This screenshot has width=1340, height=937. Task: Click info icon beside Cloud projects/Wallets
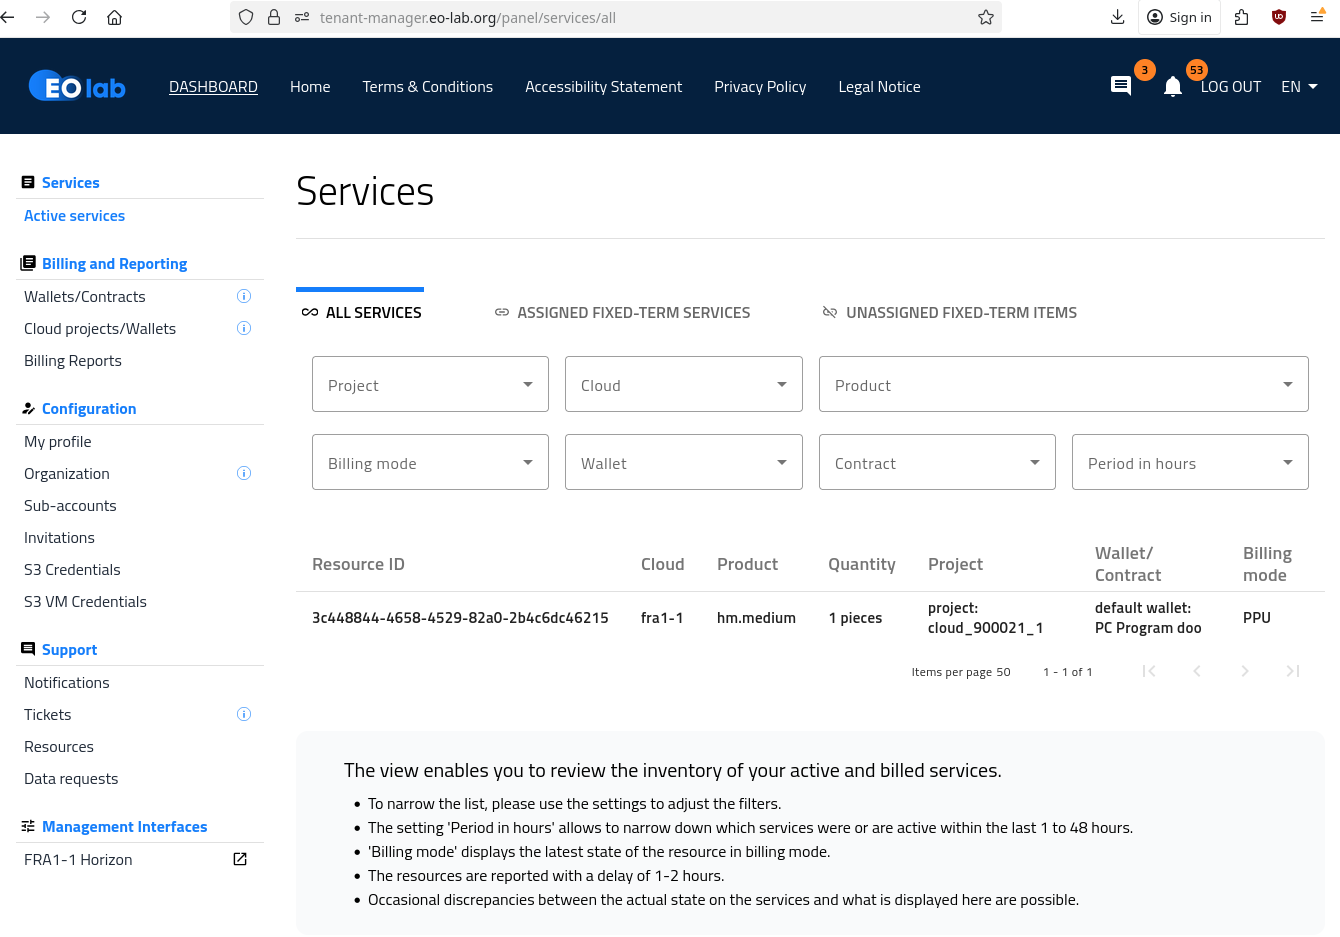click(243, 329)
